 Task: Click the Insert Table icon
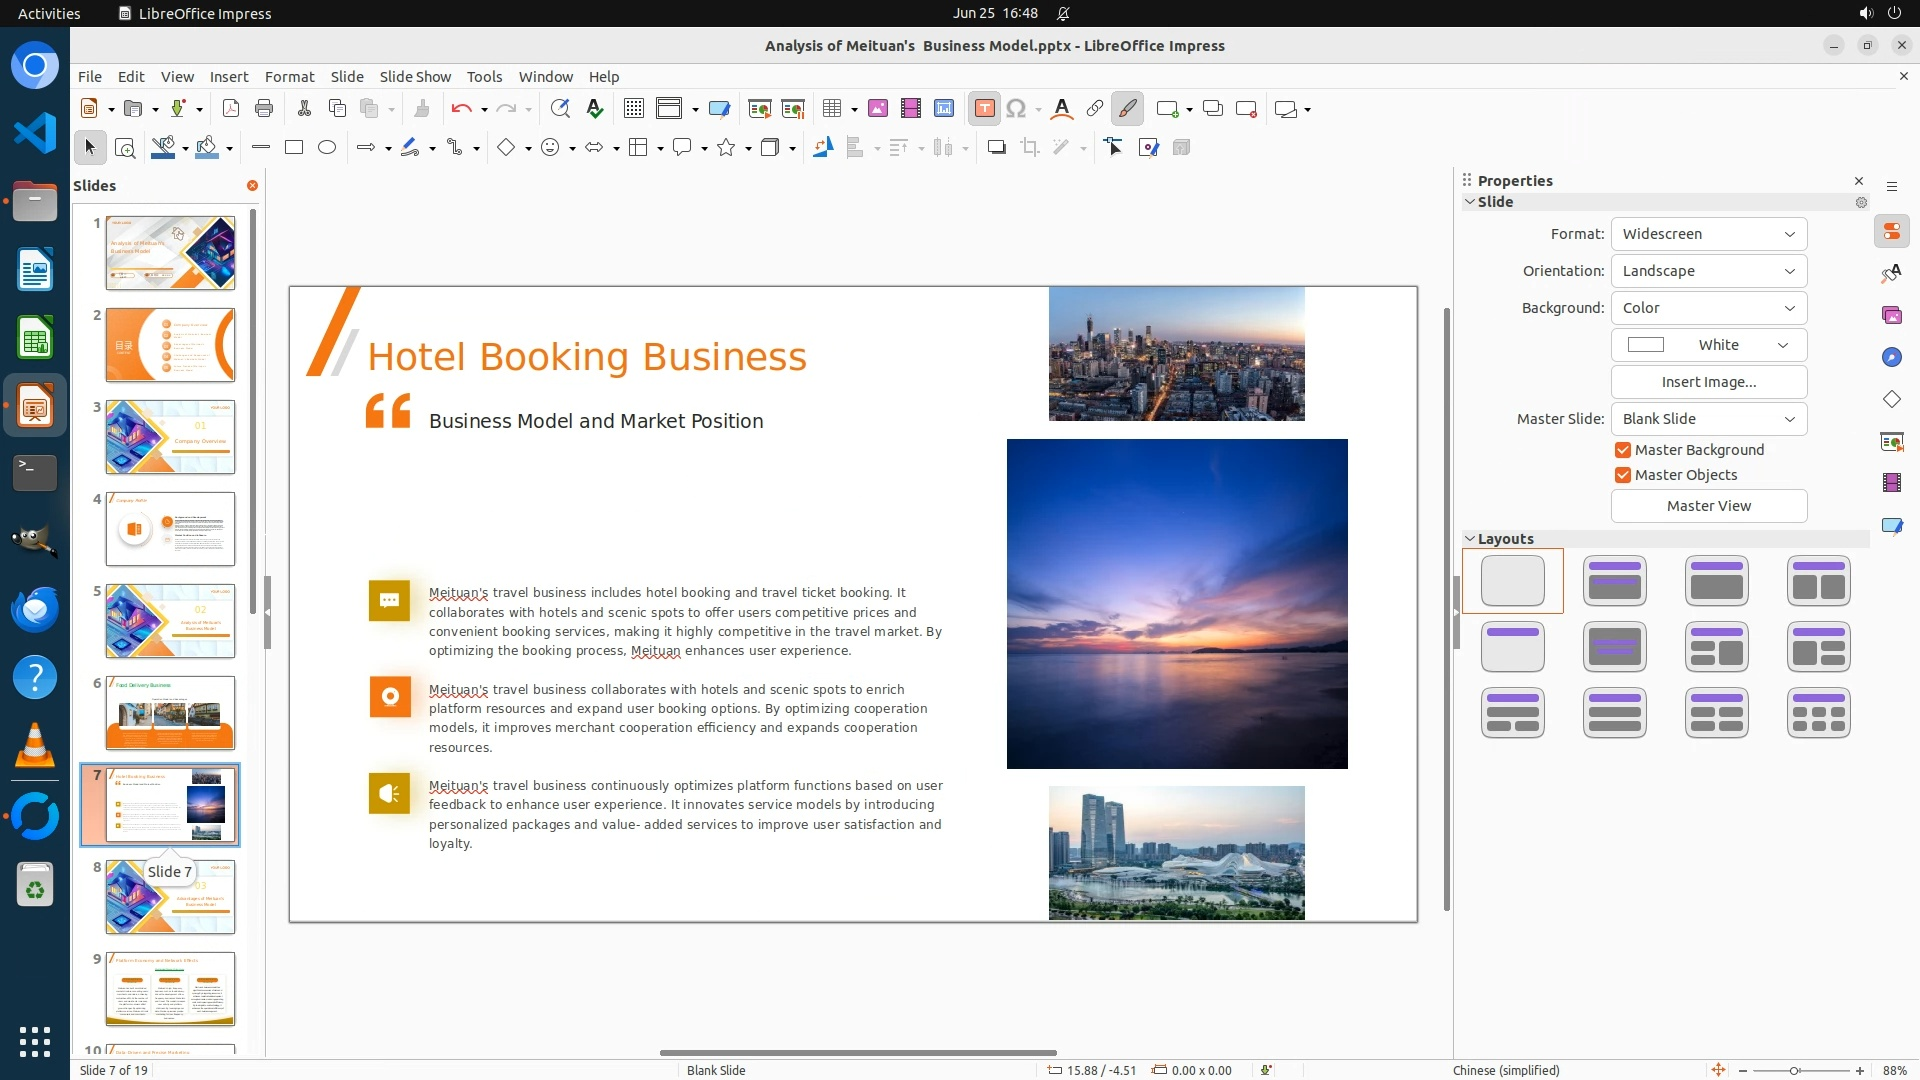click(x=831, y=109)
